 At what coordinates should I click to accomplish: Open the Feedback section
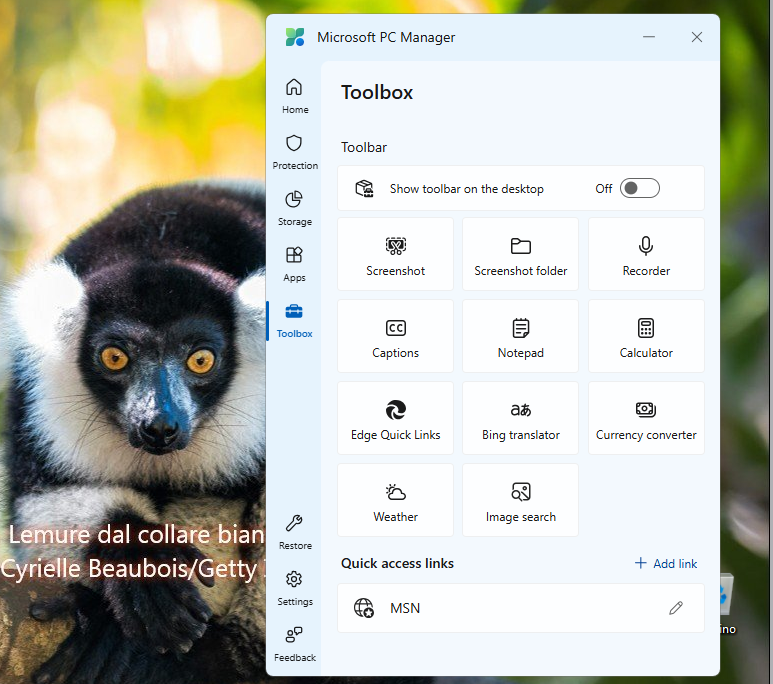[x=295, y=645]
